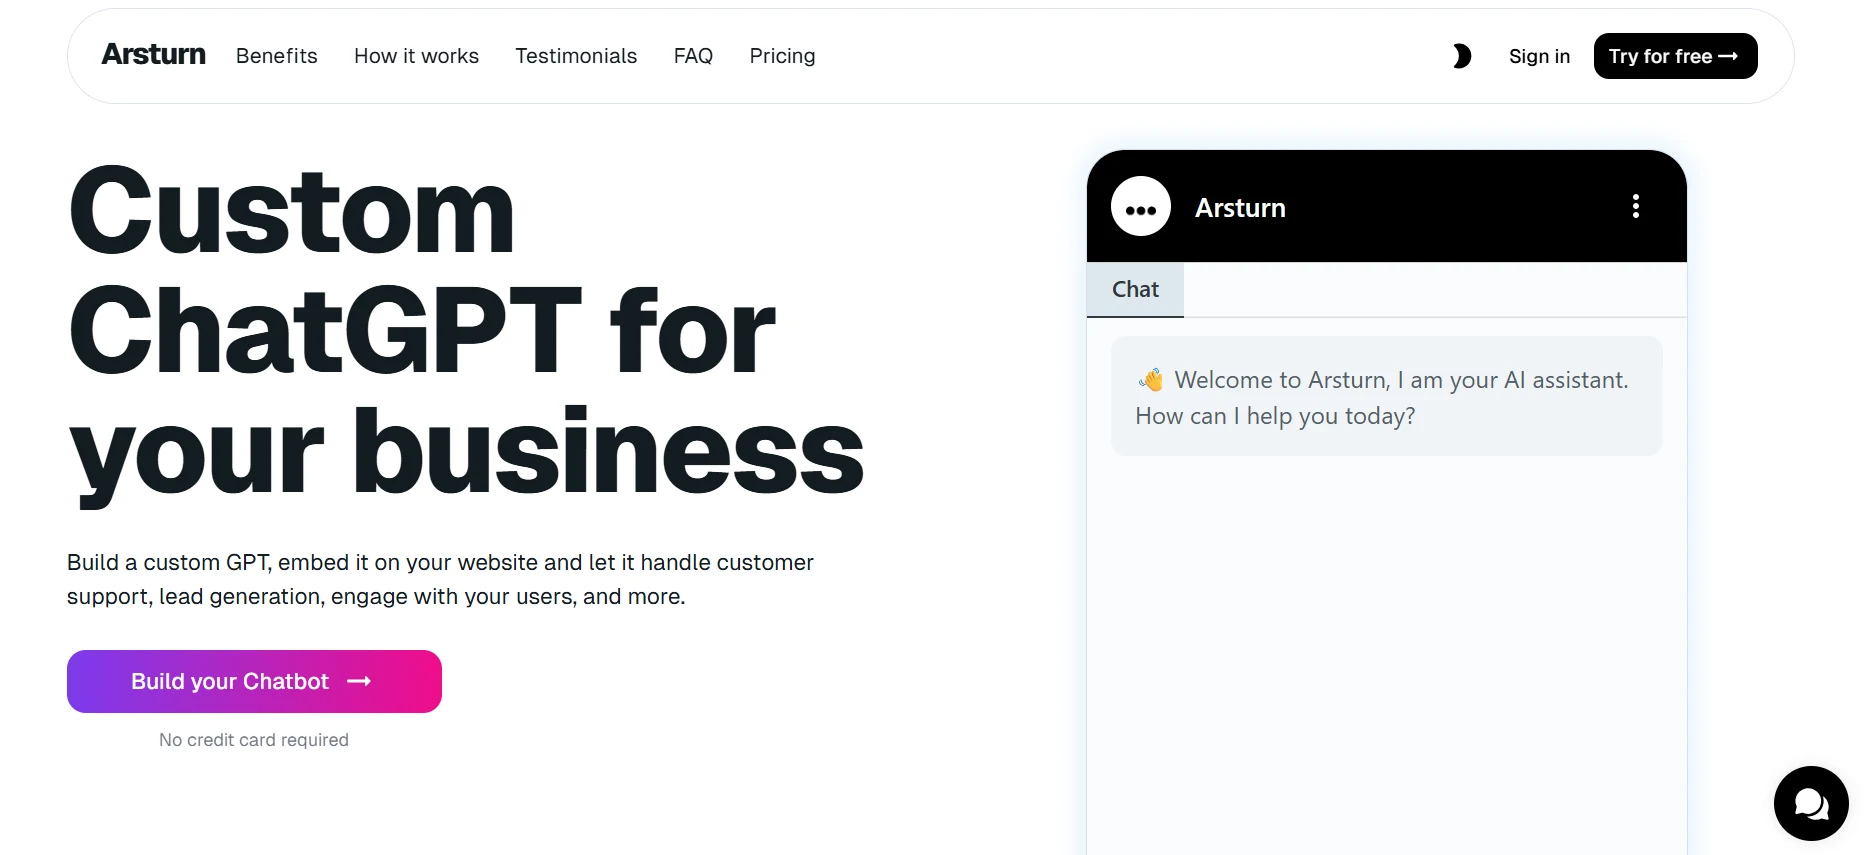Open the FAQ nav item
Screen dimensions: 1867x855
(x=693, y=56)
